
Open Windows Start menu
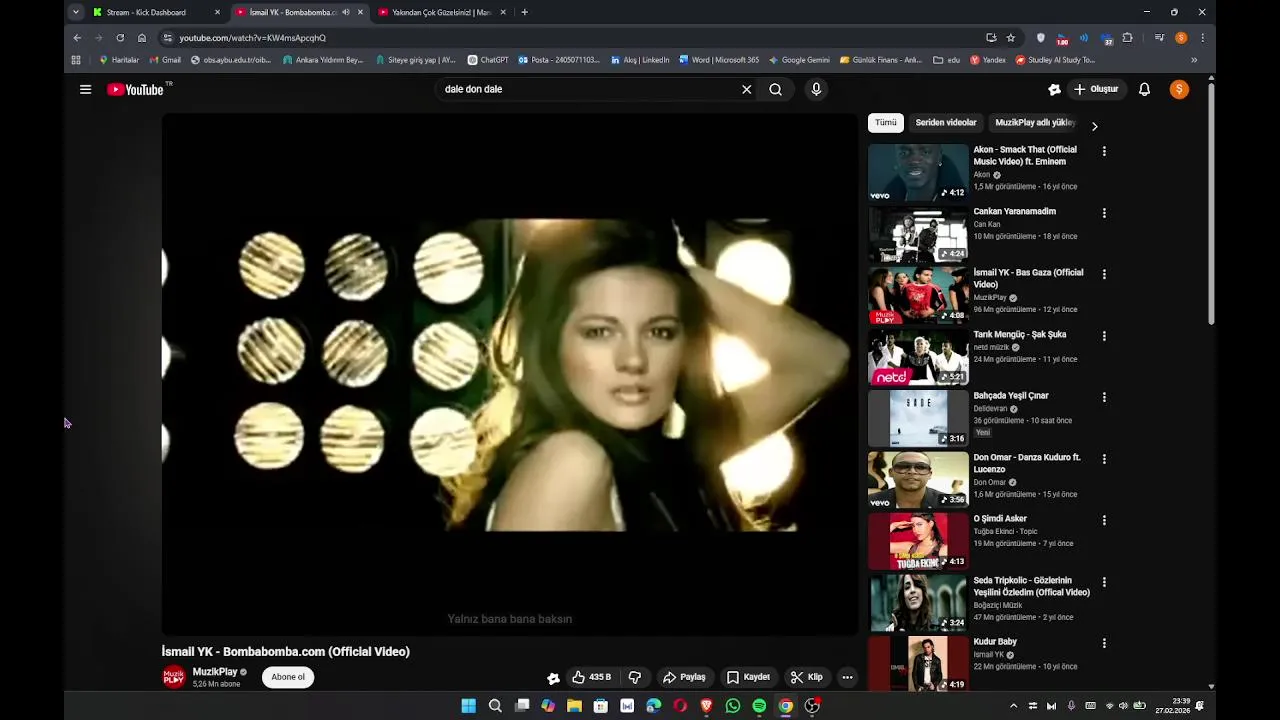pyautogui.click(x=468, y=706)
